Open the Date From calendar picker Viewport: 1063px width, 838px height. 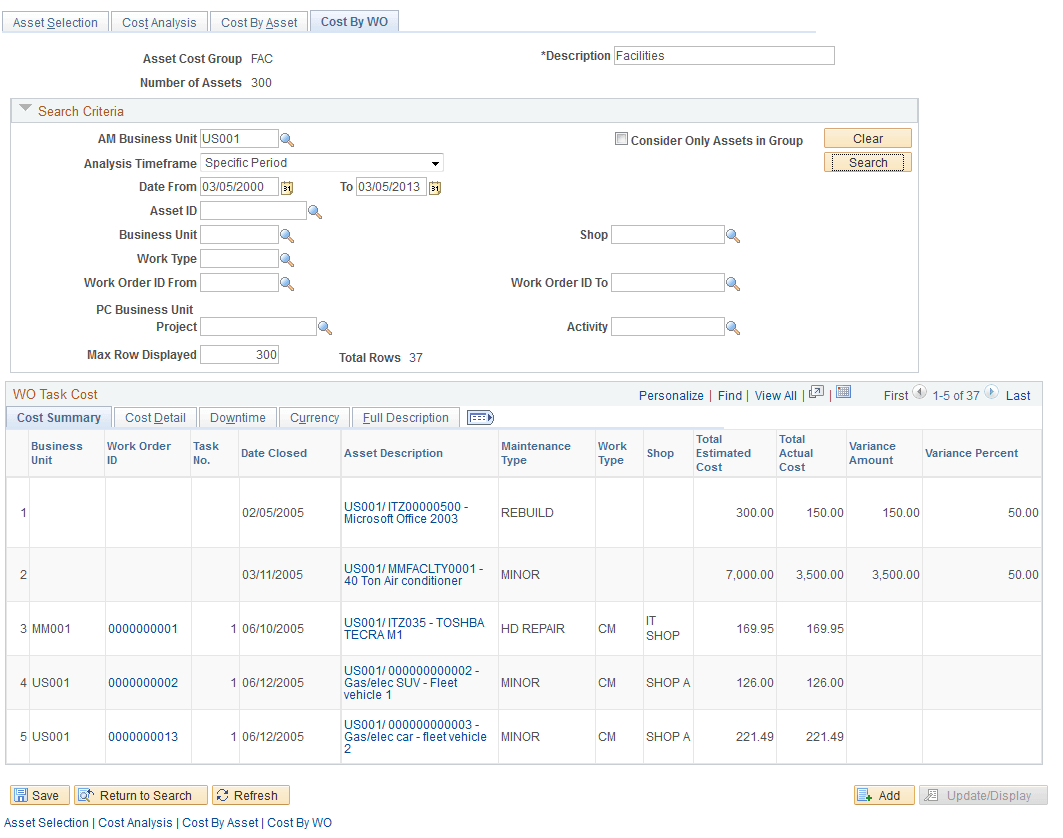tap(288, 187)
